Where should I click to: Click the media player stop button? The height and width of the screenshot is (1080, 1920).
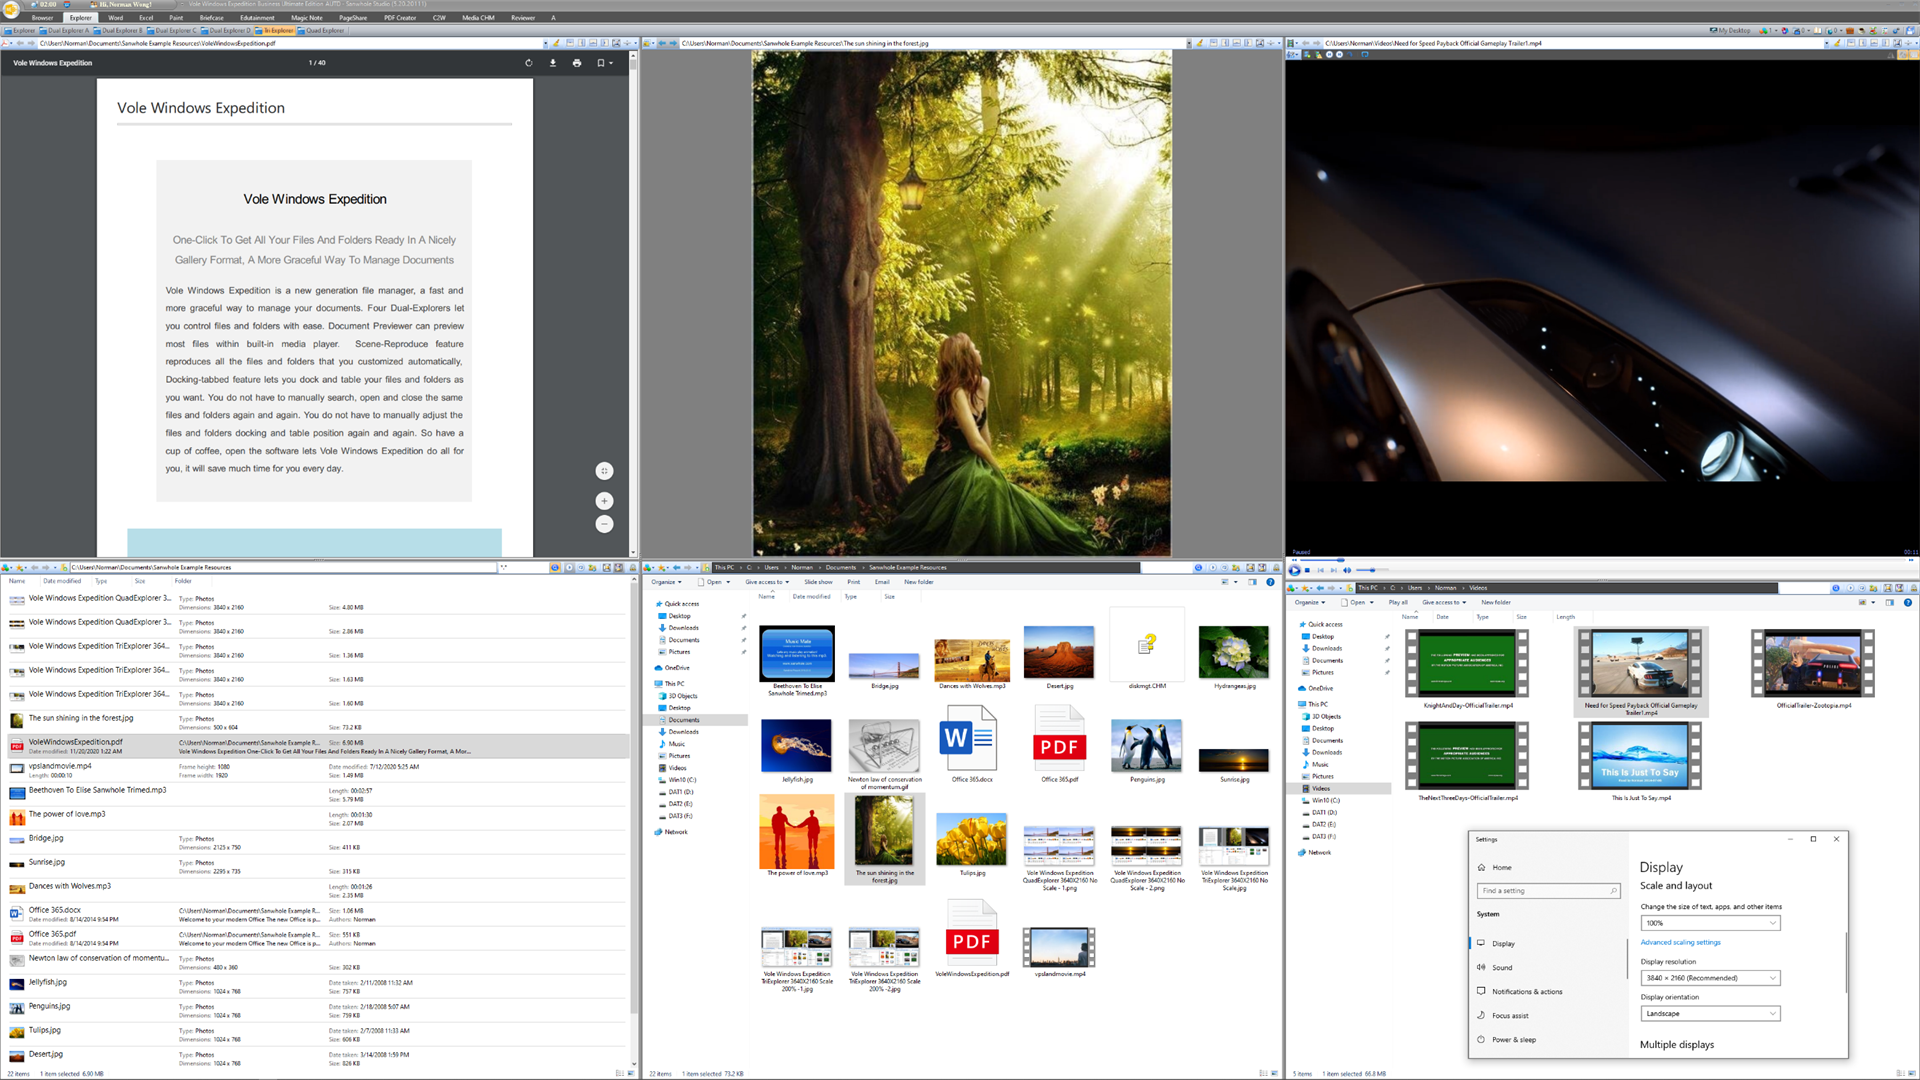point(1307,570)
